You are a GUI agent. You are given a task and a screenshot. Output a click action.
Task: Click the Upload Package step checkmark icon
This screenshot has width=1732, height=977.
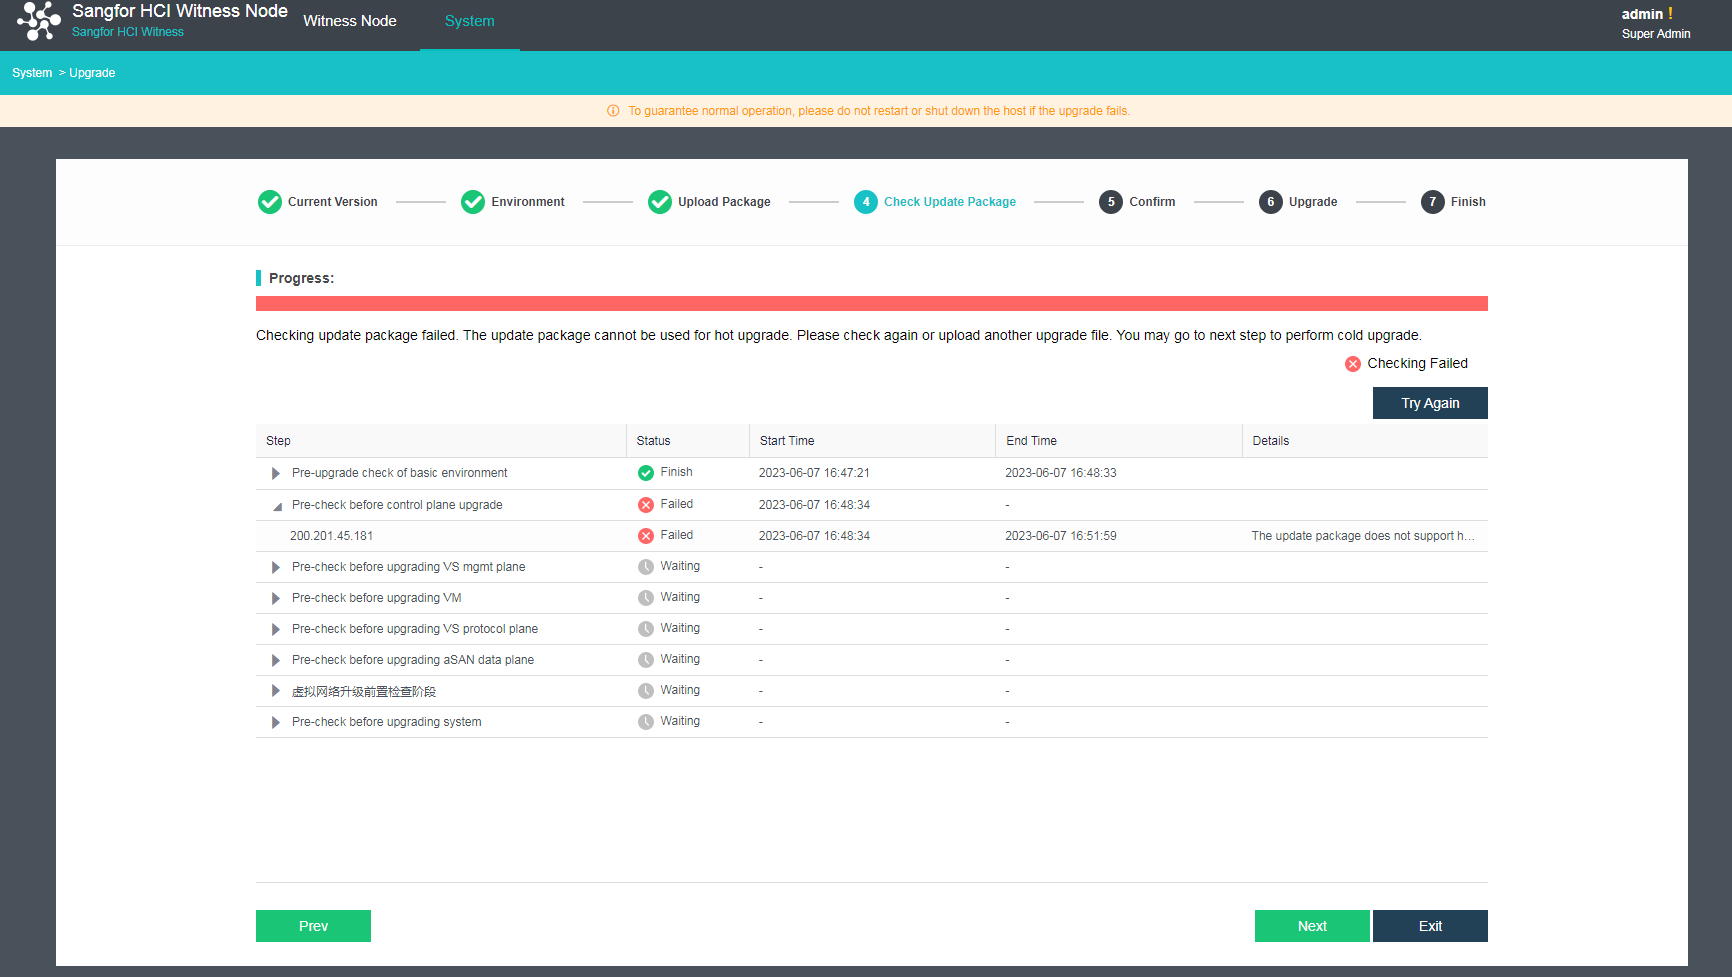659,202
